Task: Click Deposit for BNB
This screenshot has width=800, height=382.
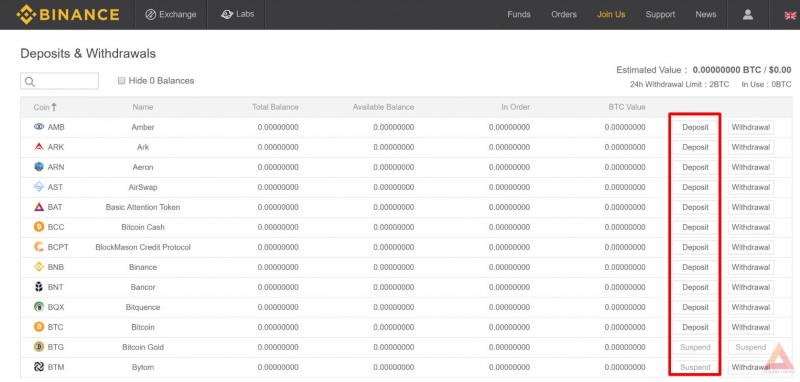Action: [695, 267]
